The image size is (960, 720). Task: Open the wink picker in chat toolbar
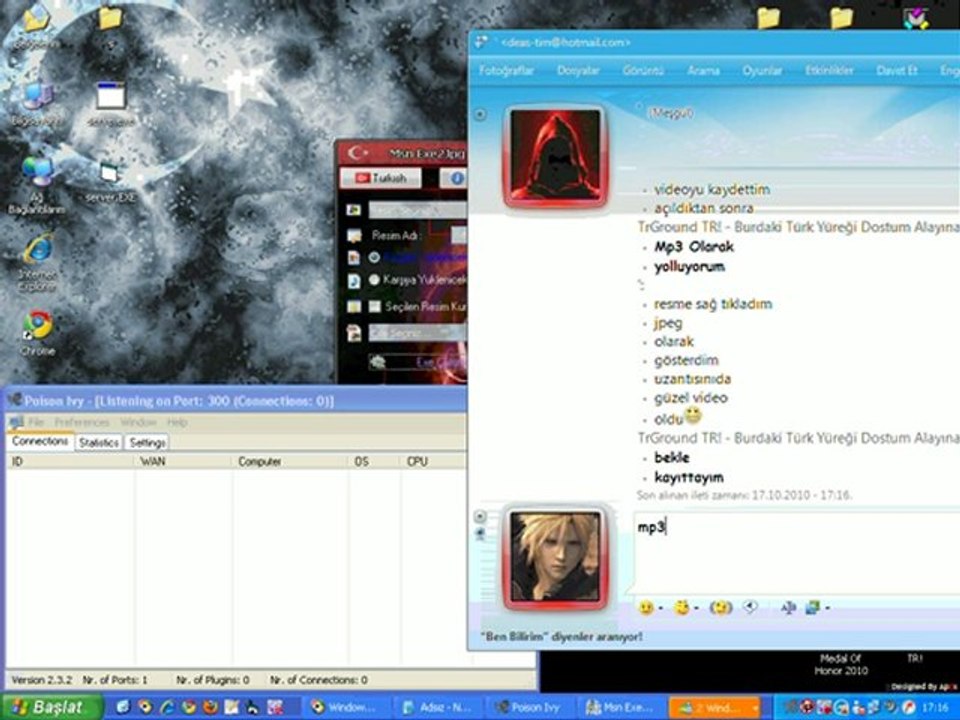pos(683,607)
